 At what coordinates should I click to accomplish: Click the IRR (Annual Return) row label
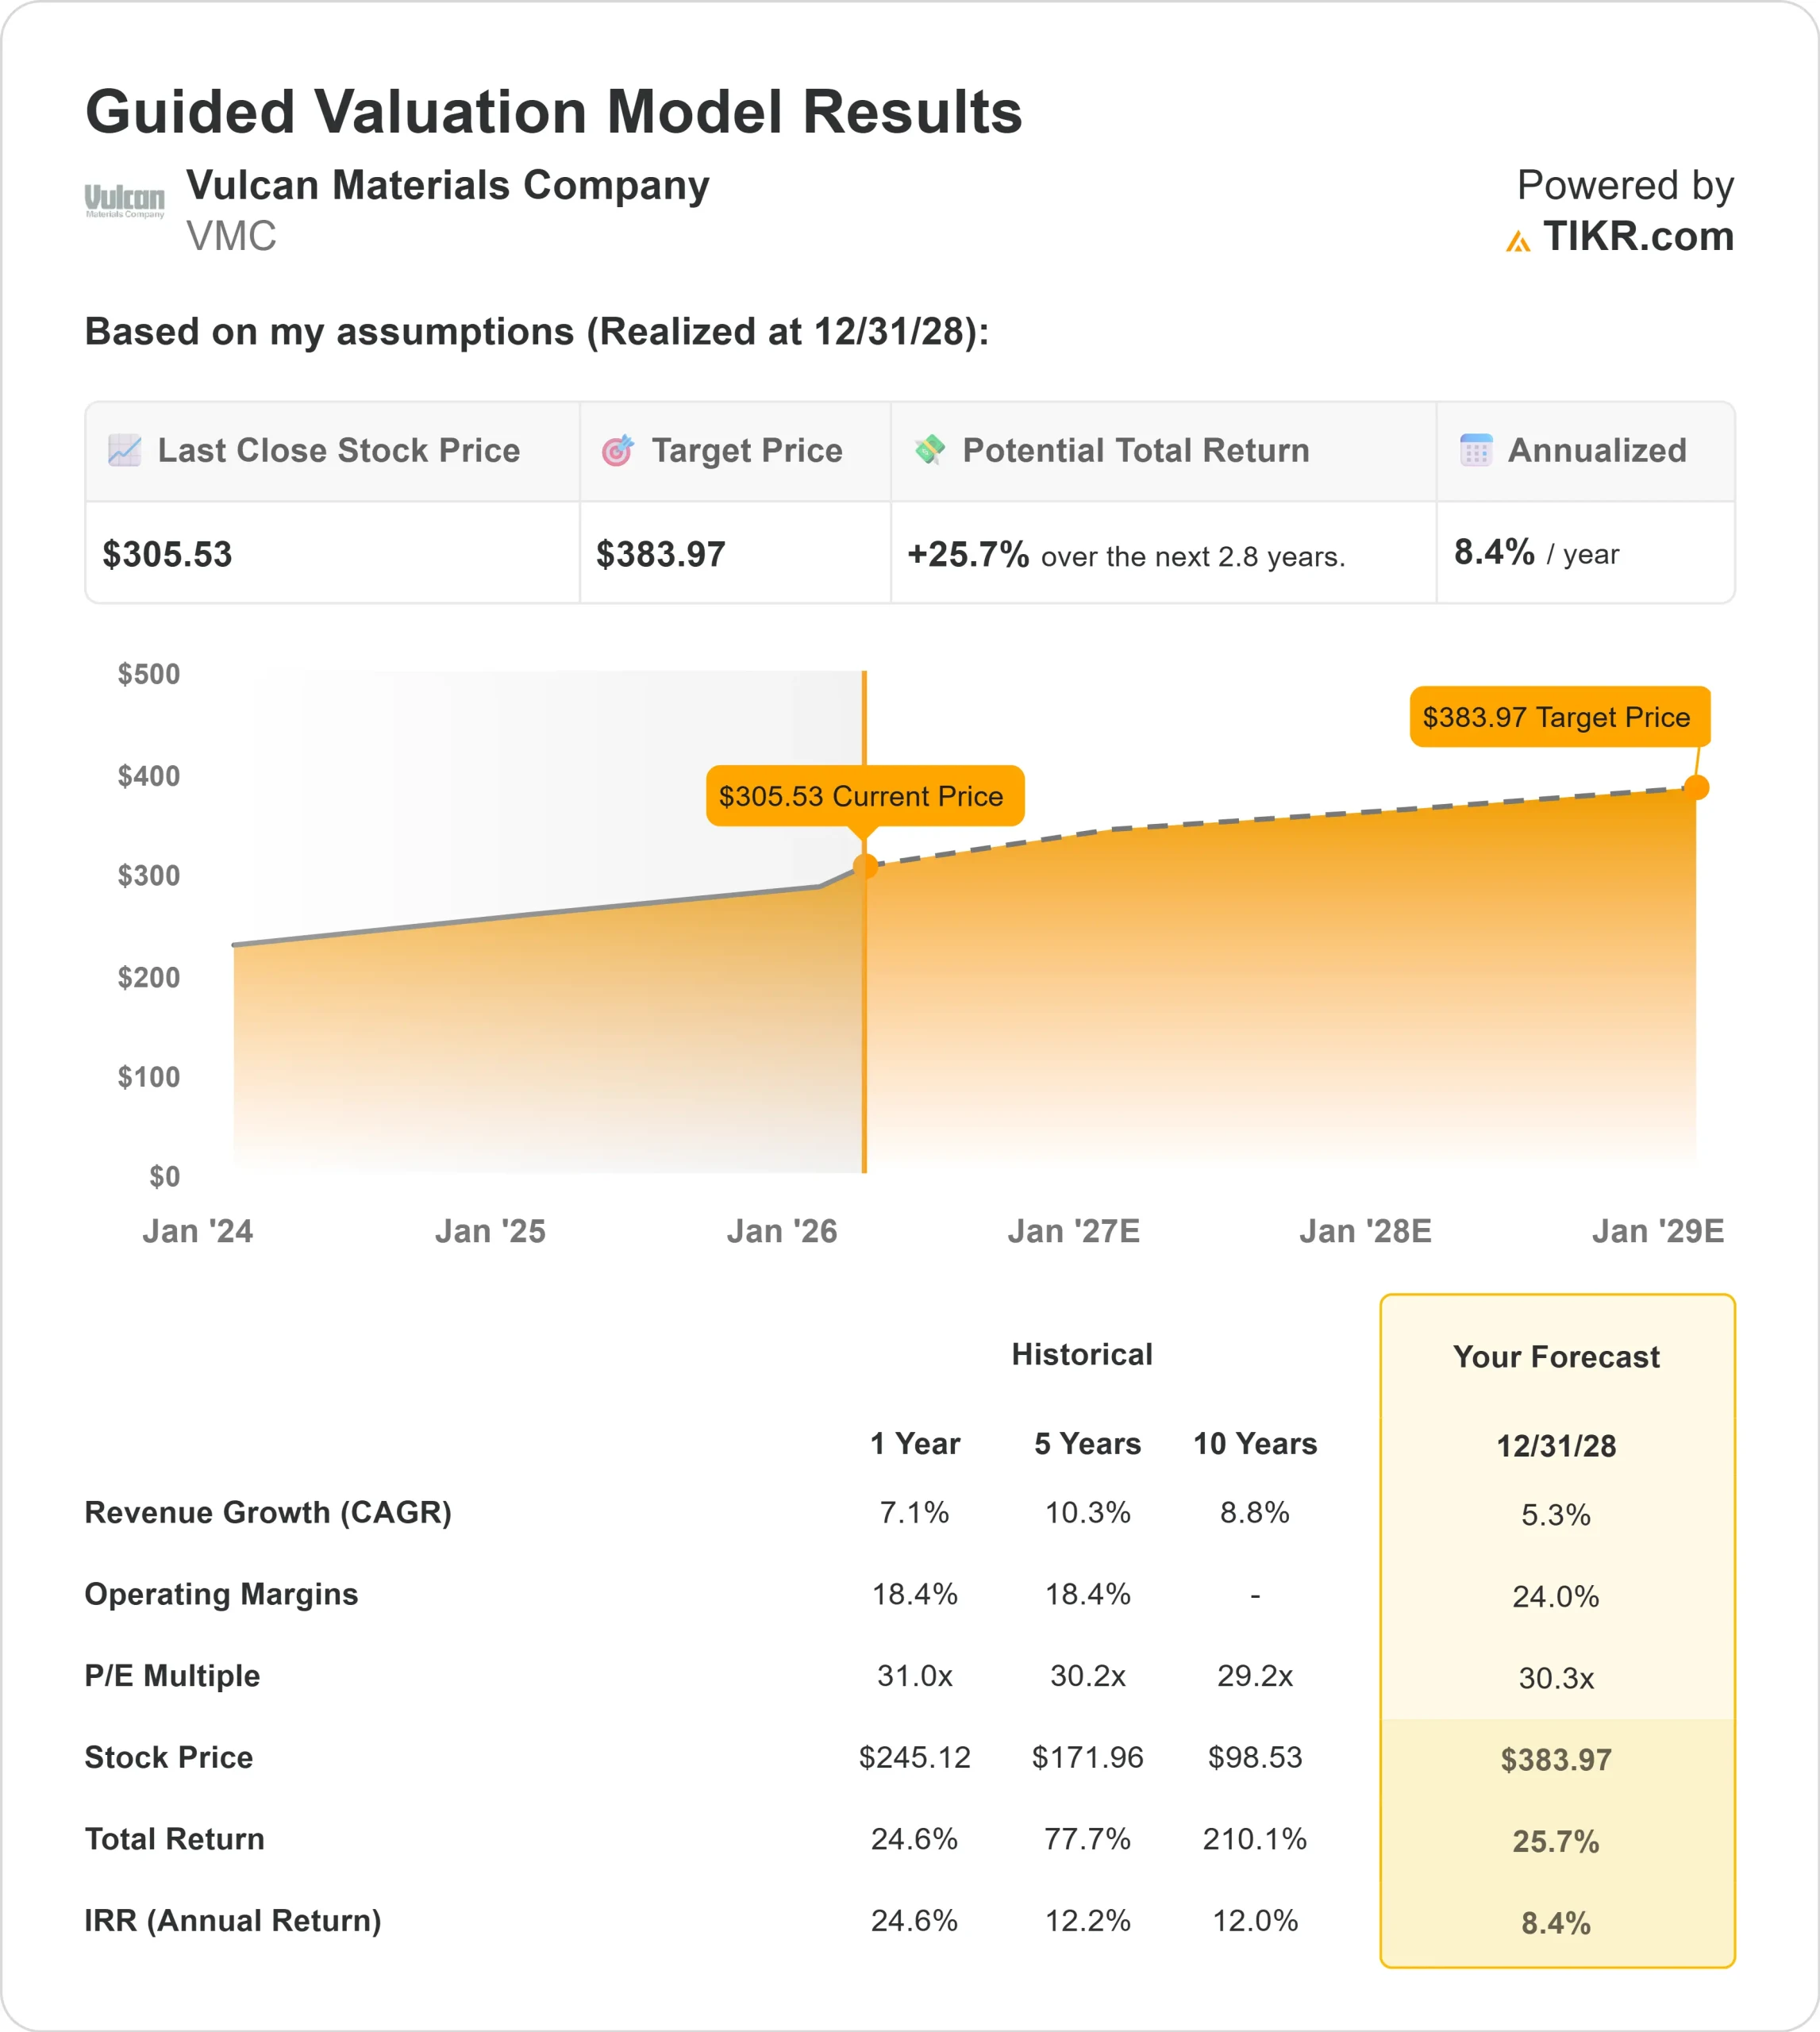233,1920
